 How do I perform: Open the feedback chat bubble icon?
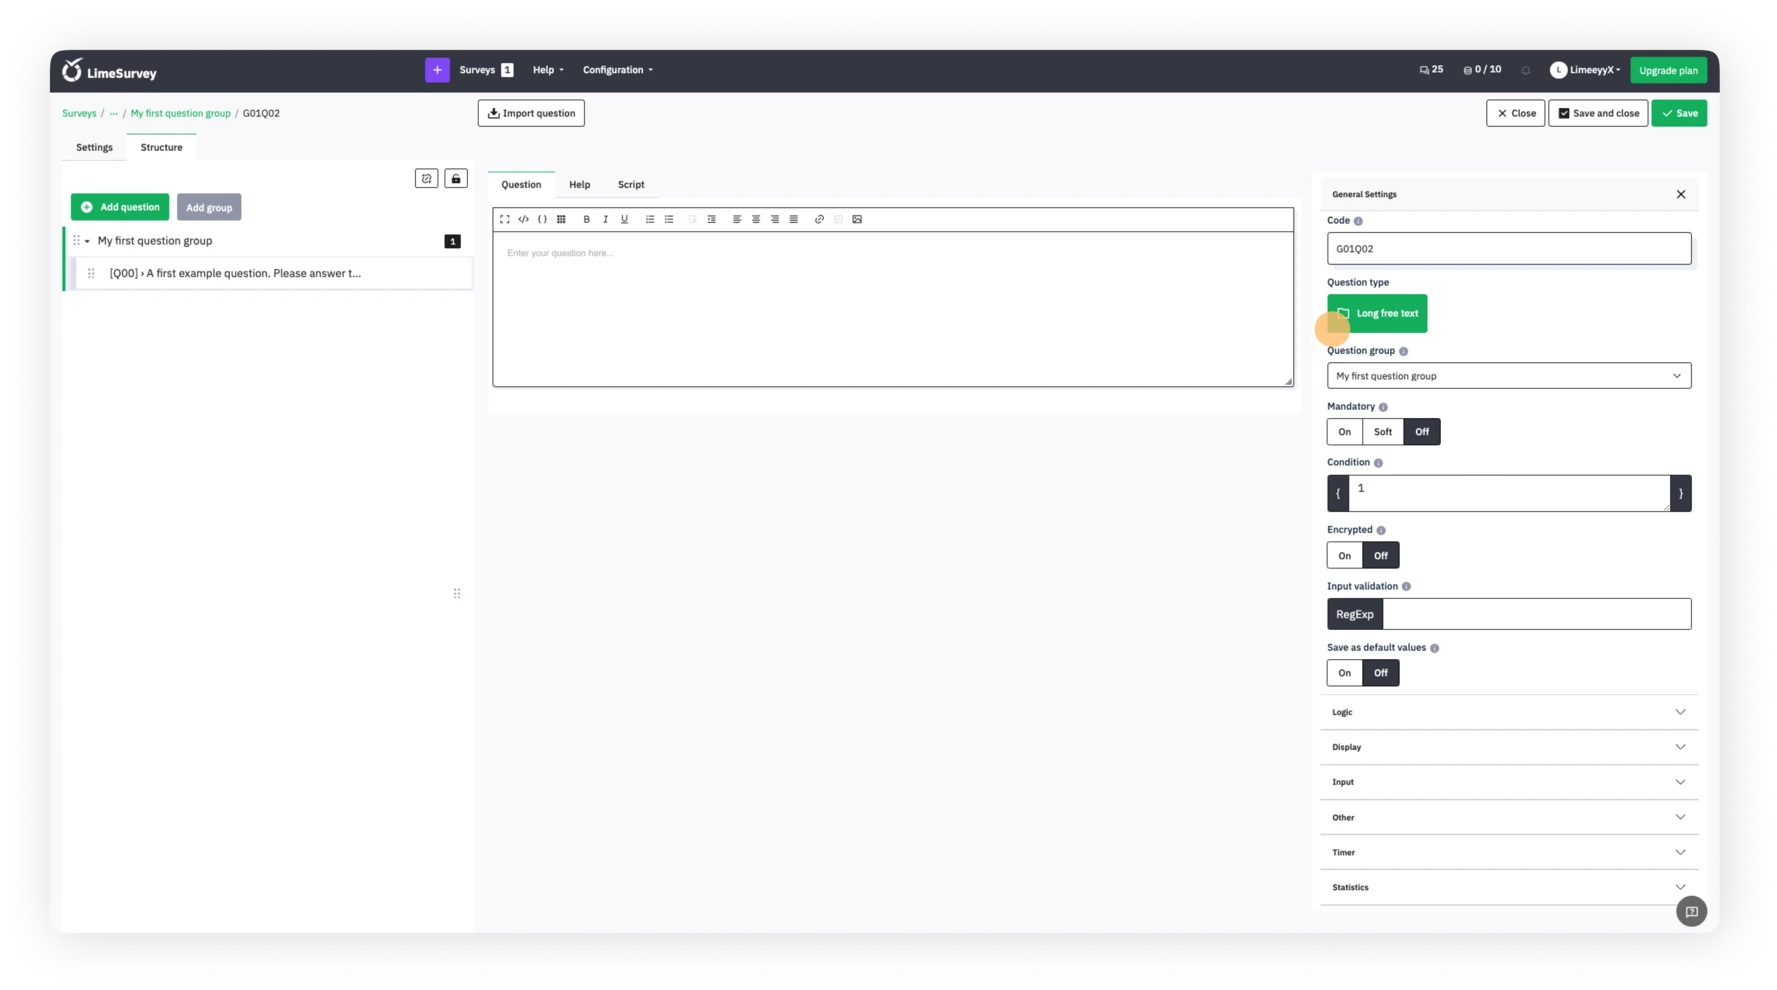[x=1691, y=911]
